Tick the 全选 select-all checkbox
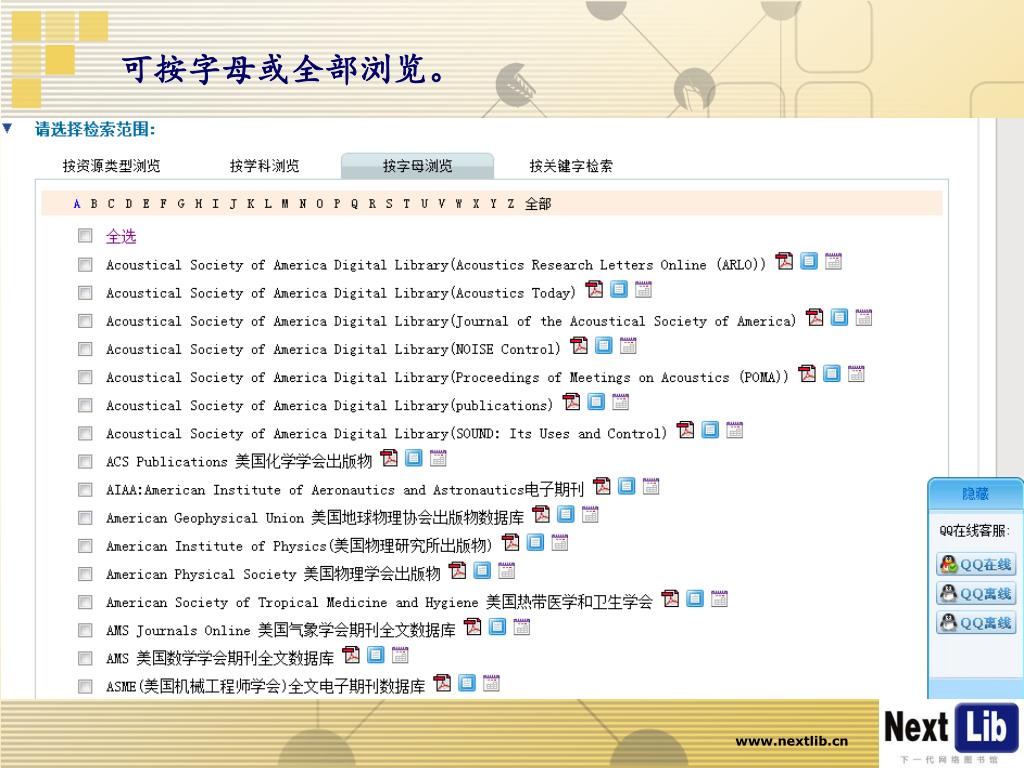The width and height of the screenshot is (1024, 768). (85, 236)
